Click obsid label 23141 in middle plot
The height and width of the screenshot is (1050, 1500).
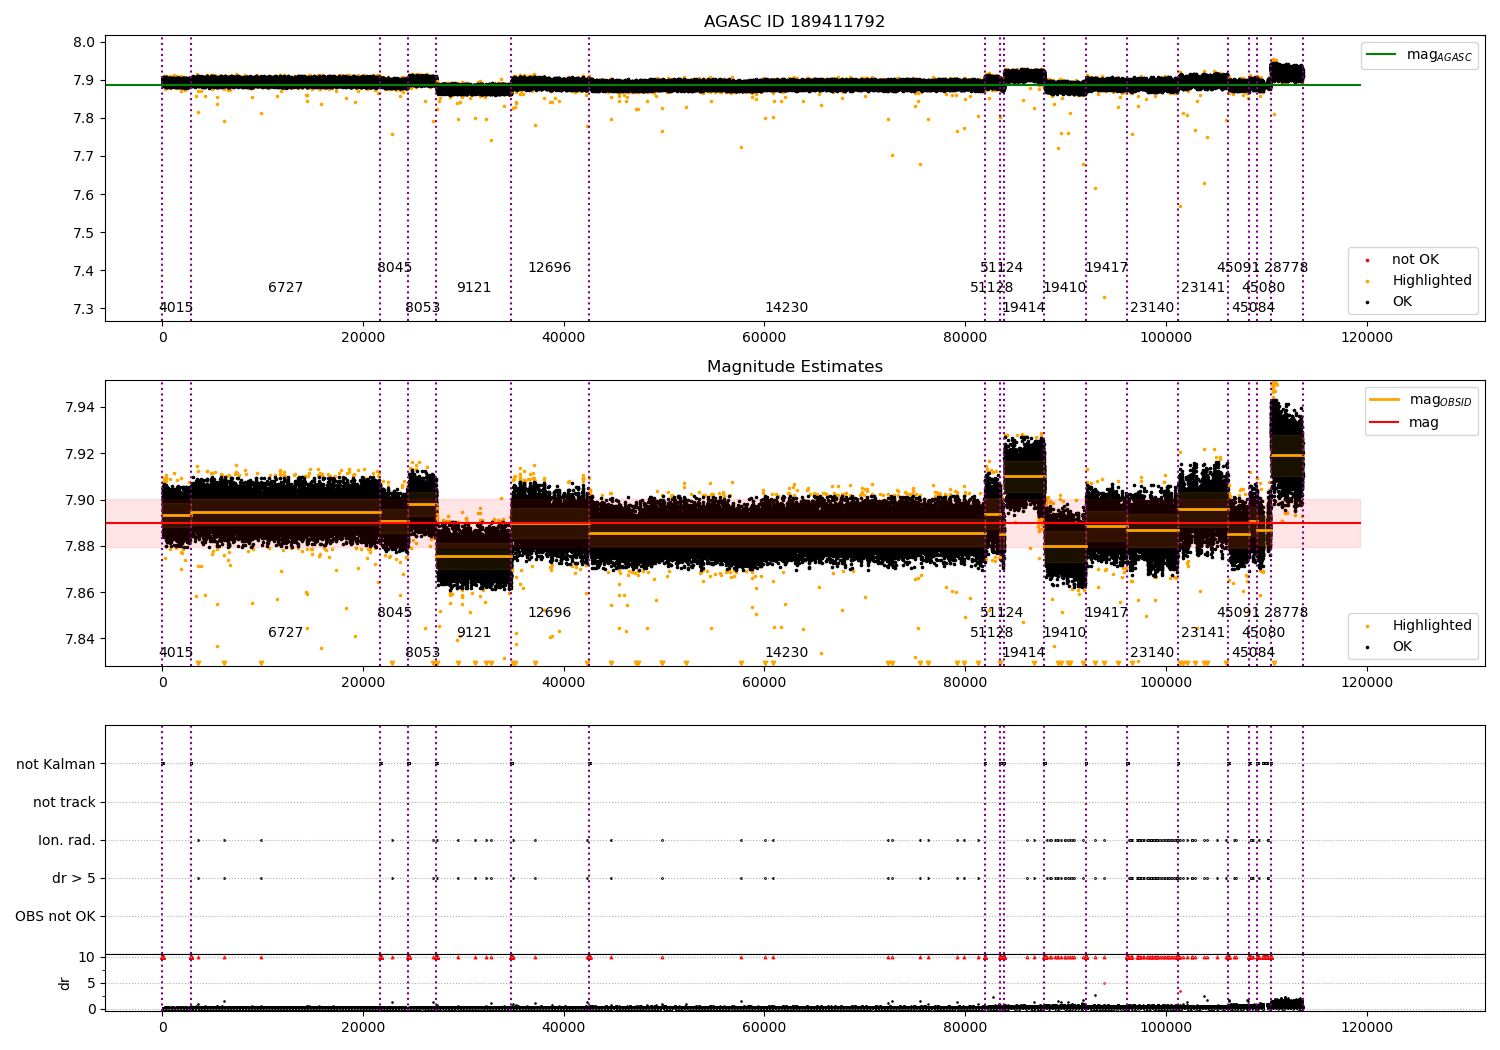click(1203, 633)
